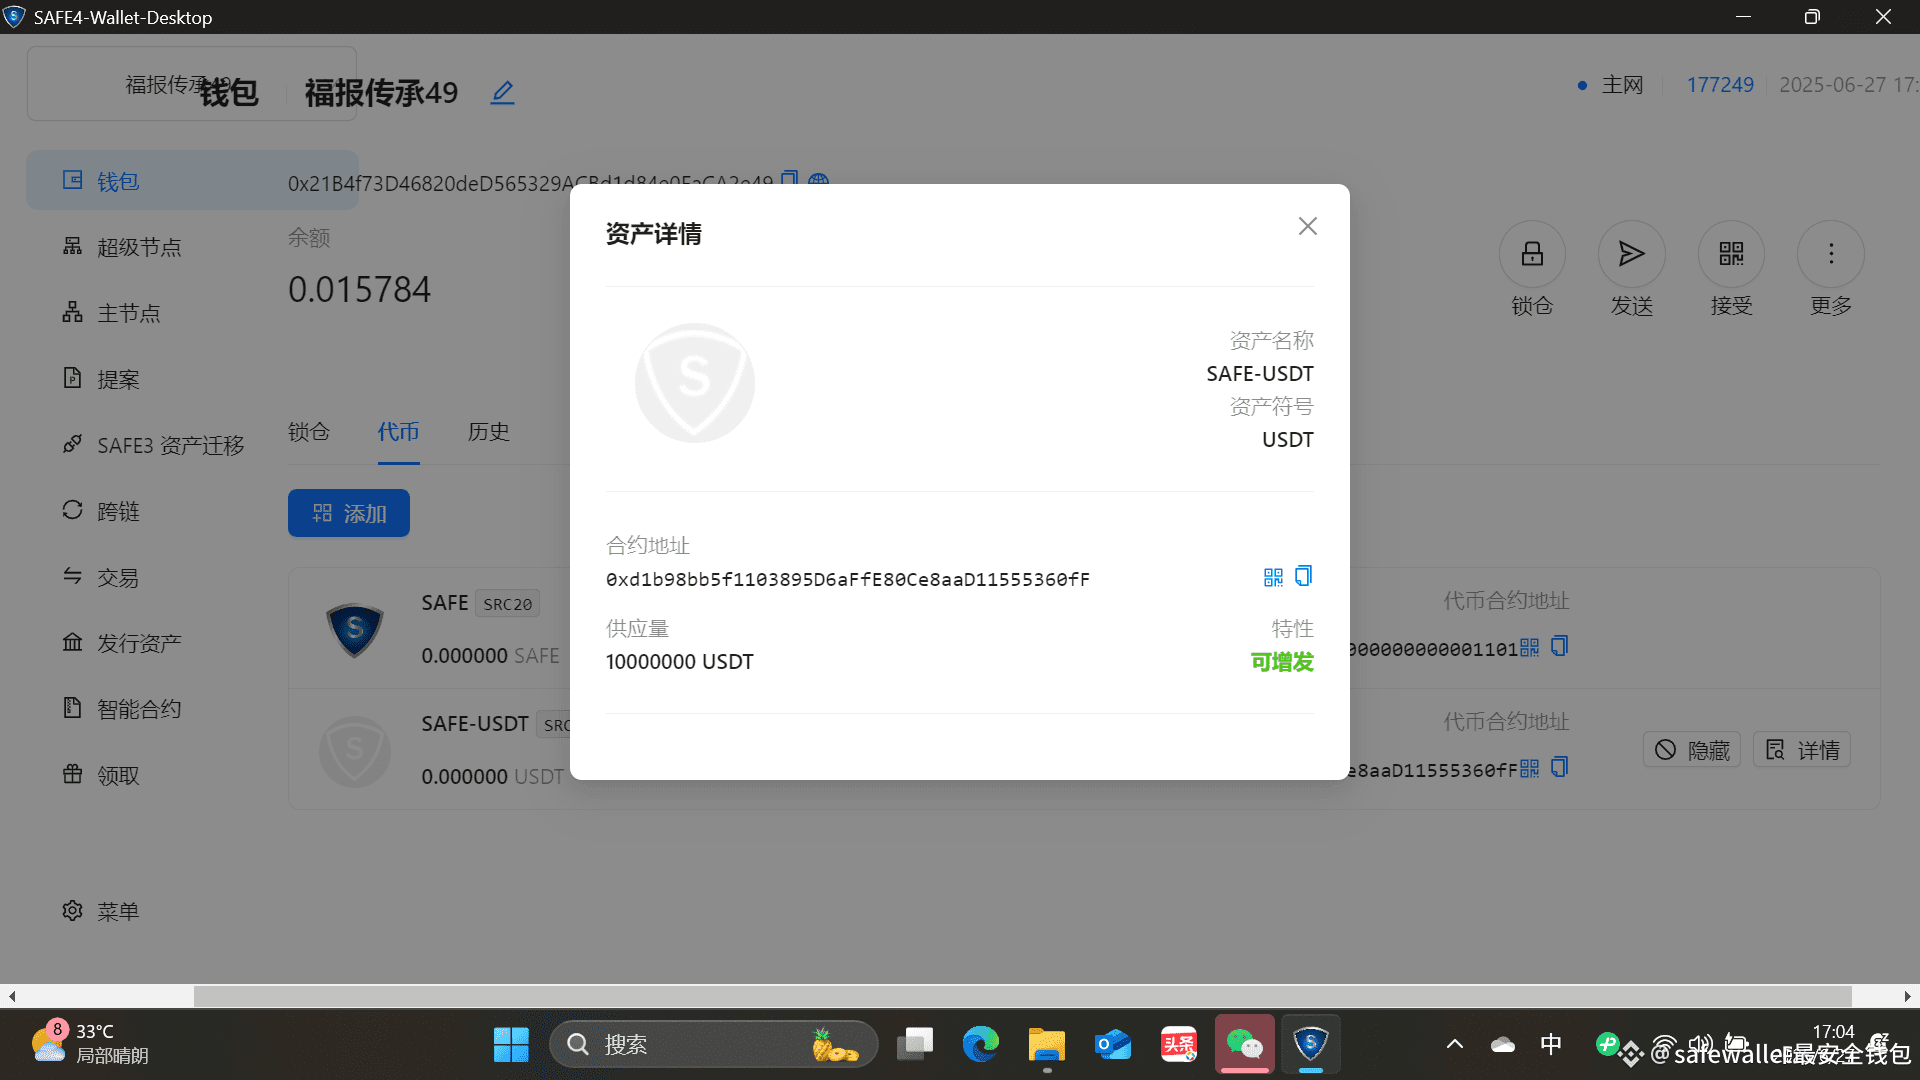Open 超级节点 from the sidebar
Screen dimensions: 1920x1080
coord(139,246)
